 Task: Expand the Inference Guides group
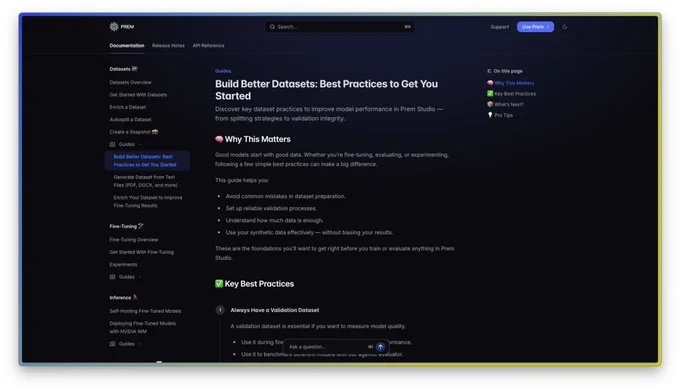point(140,344)
